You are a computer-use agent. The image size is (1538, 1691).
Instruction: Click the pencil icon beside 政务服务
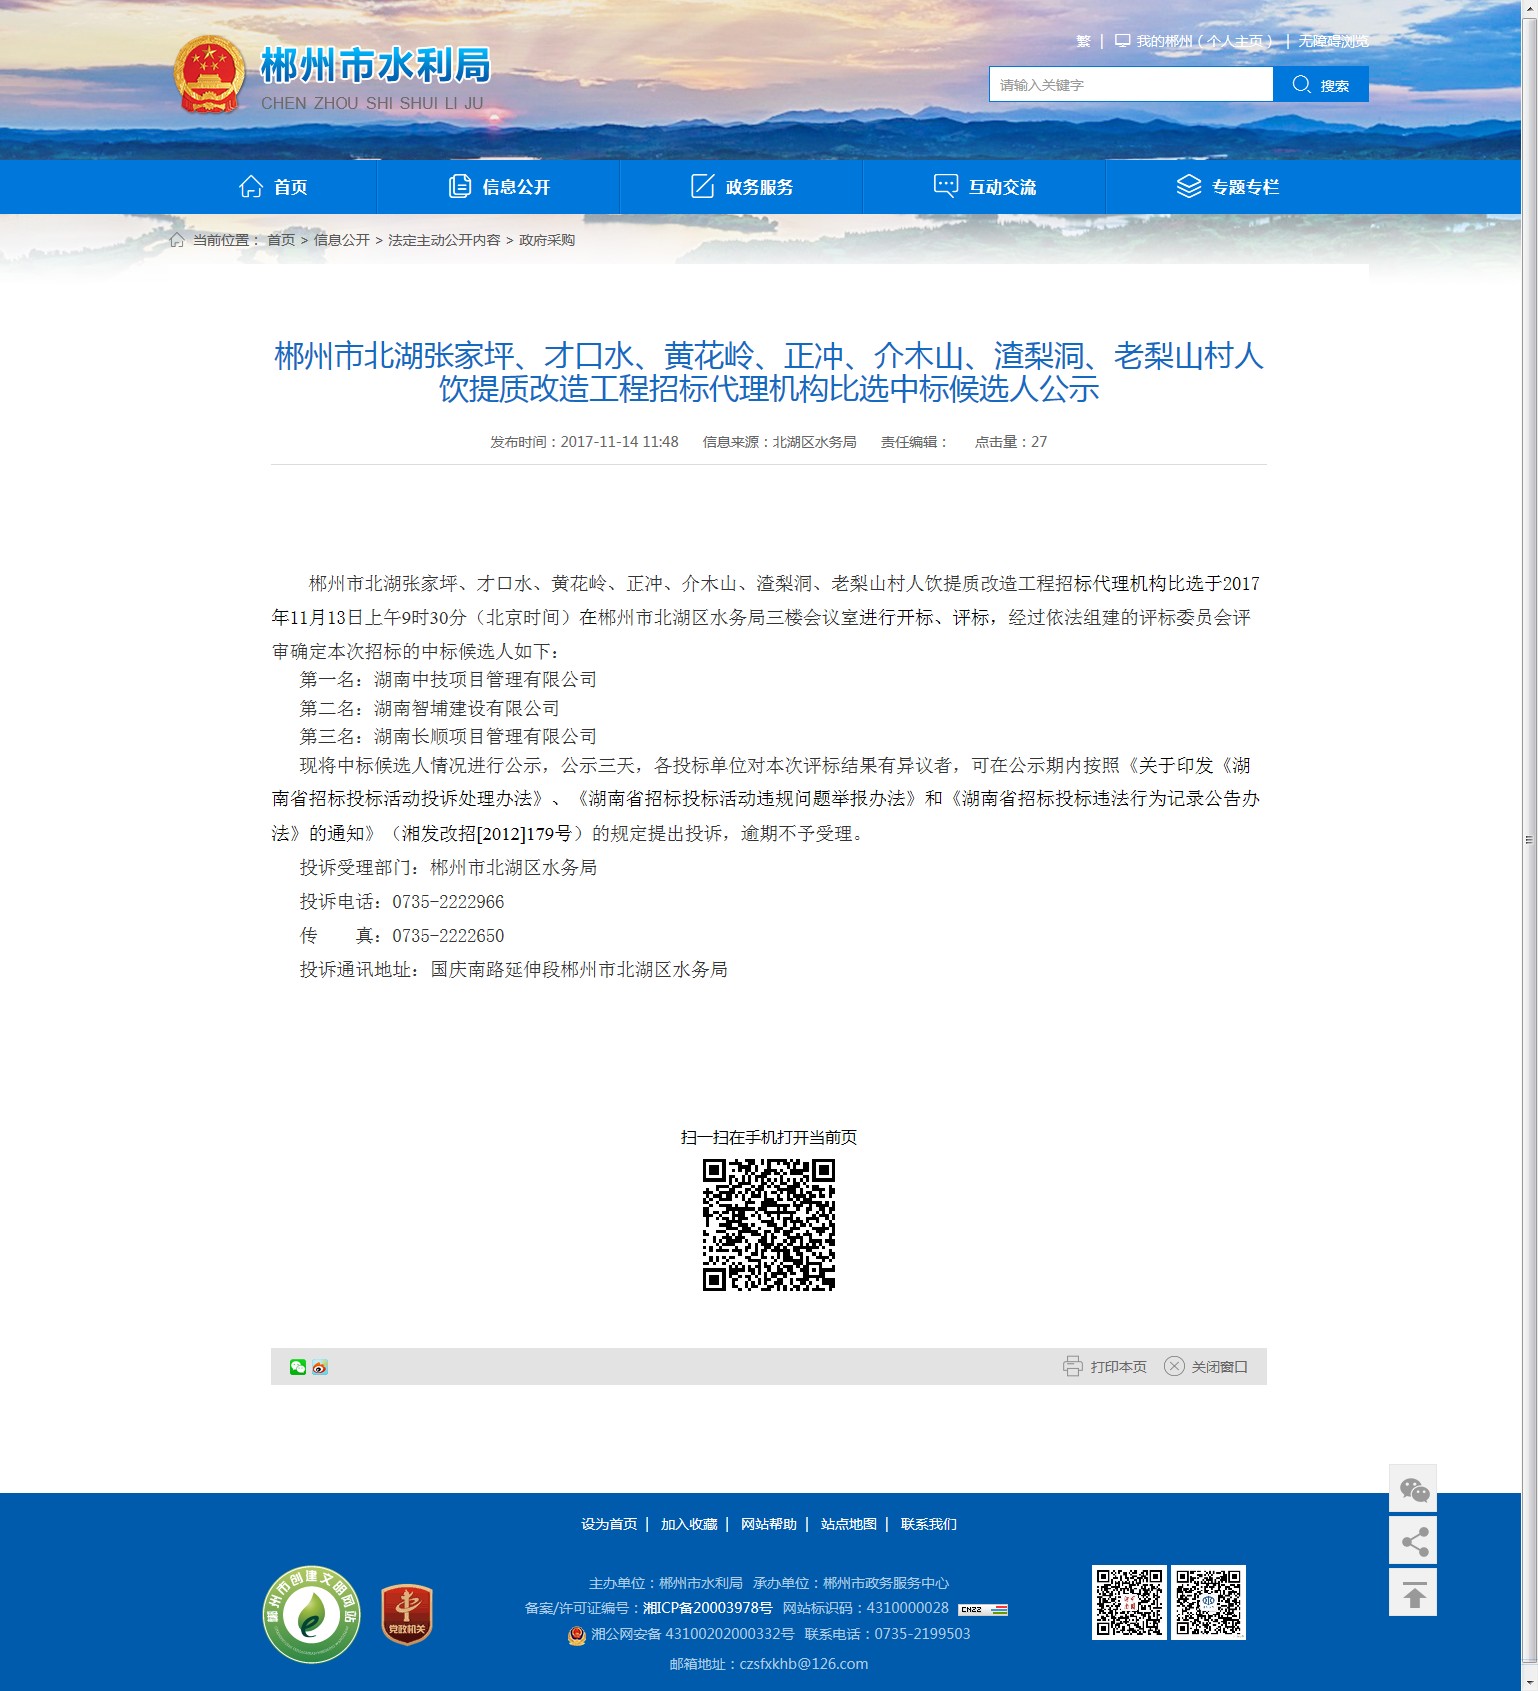[703, 187]
